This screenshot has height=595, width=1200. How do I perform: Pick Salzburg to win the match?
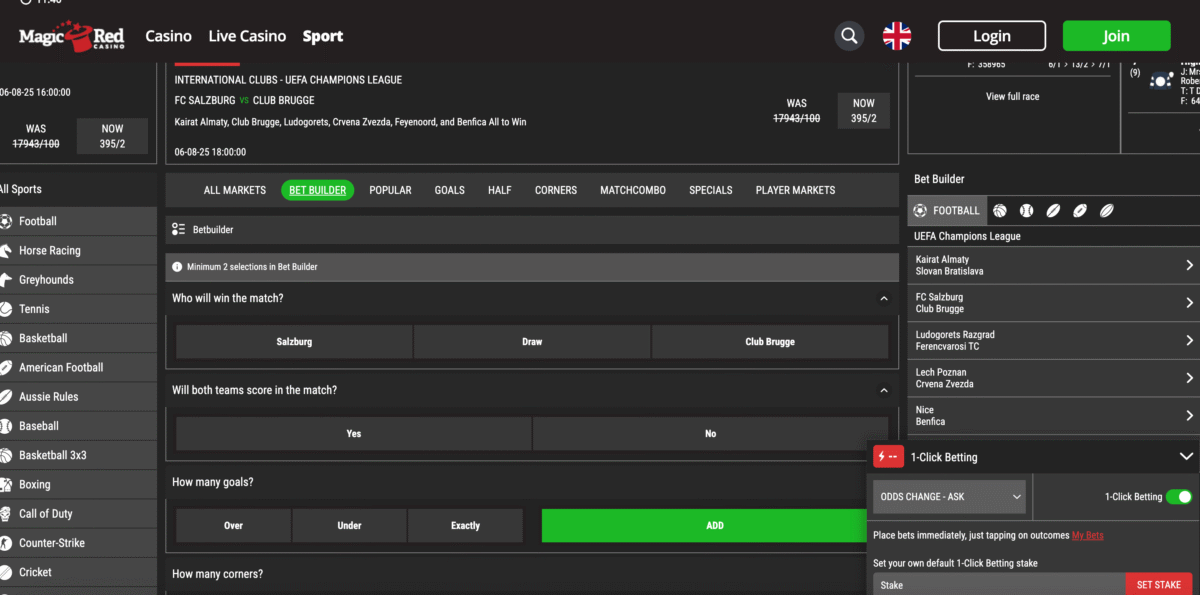pos(294,342)
